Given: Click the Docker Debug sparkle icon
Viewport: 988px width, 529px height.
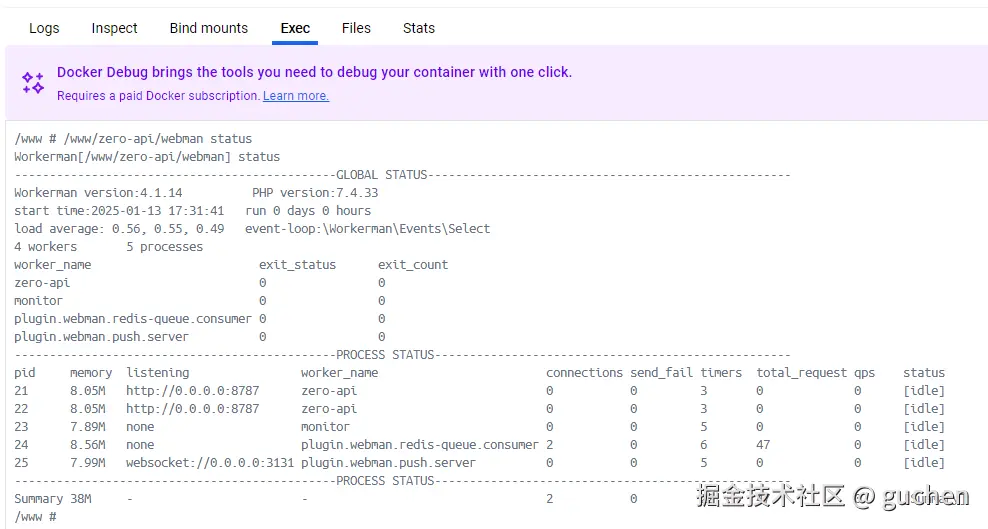Looking at the screenshot, I should click(x=33, y=83).
